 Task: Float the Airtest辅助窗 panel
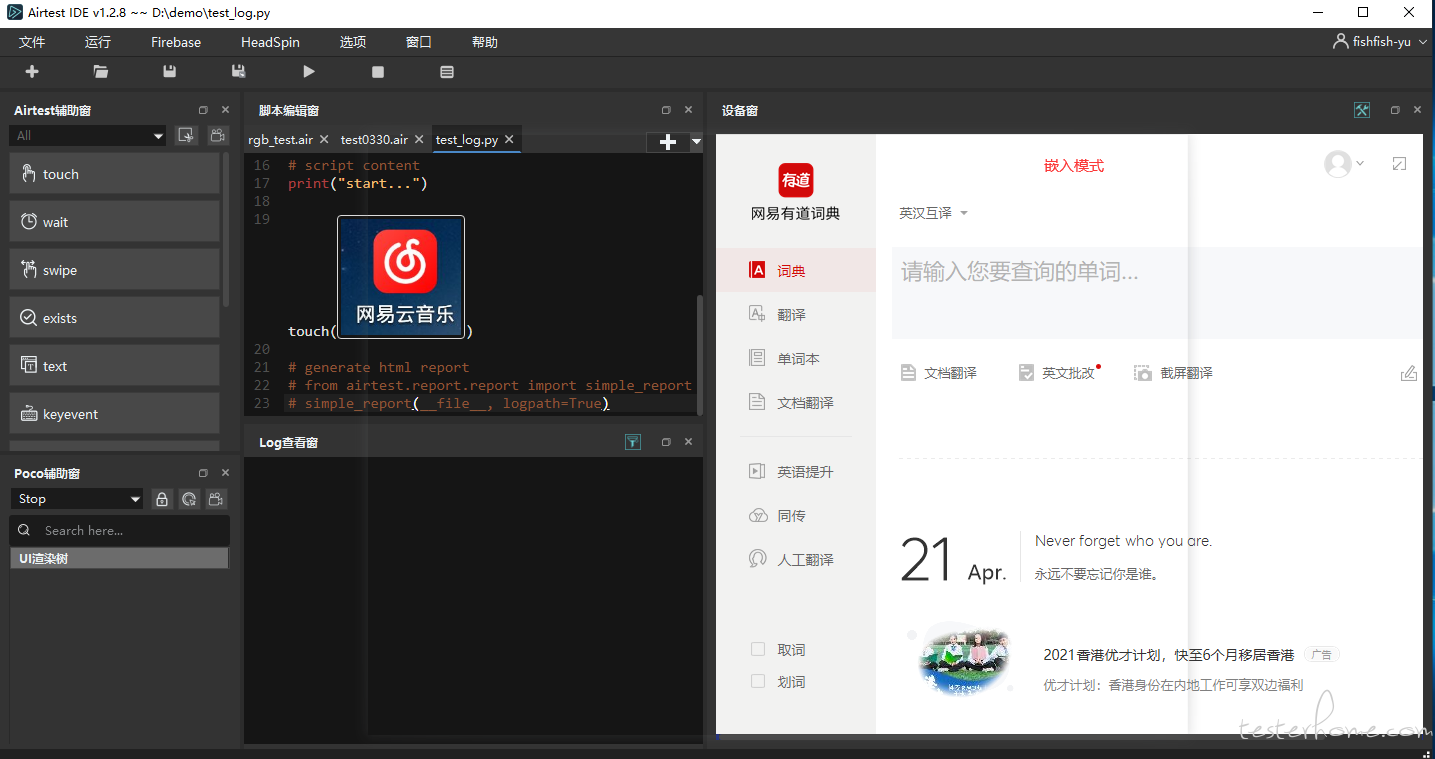(203, 110)
